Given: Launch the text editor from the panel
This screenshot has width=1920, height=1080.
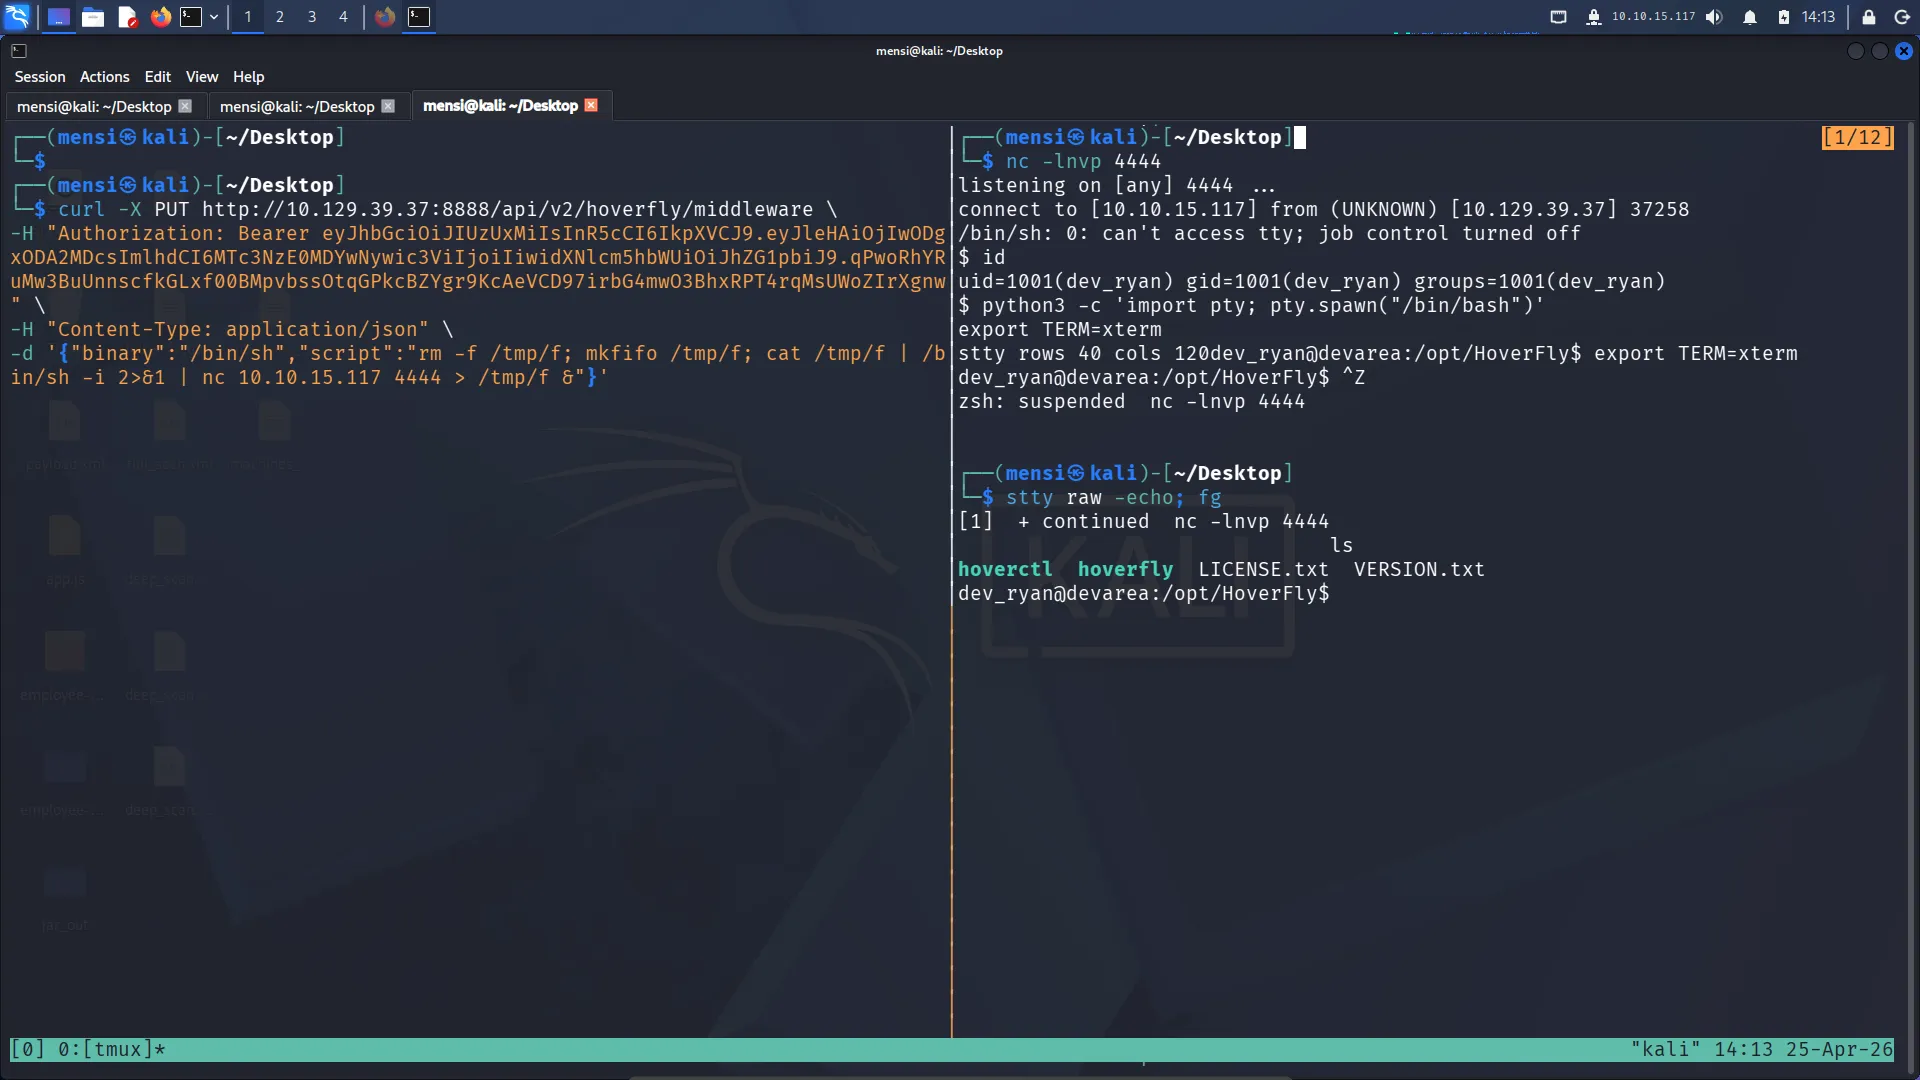Looking at the screenshot, I should click(x=127, y=17).
